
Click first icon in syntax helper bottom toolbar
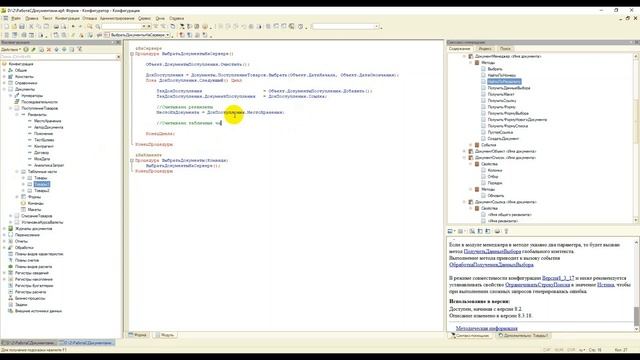tap(450, 231)
